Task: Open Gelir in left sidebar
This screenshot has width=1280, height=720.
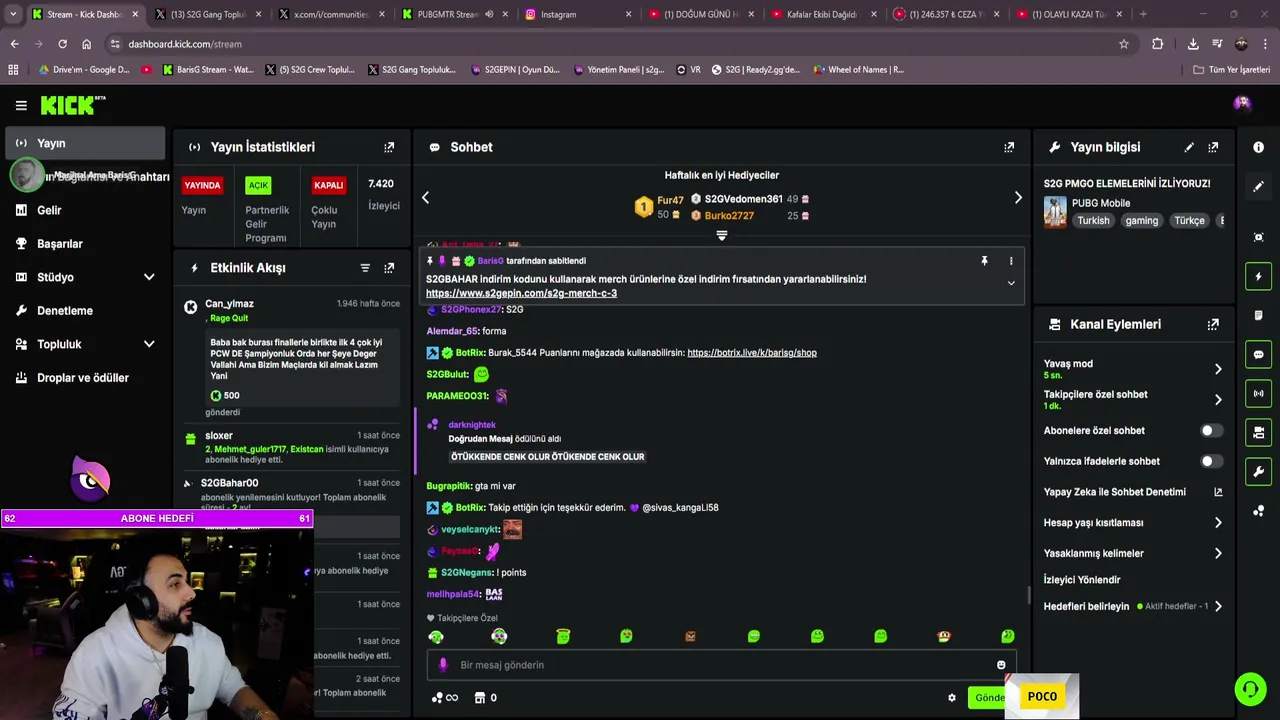Action: point(84,210)
